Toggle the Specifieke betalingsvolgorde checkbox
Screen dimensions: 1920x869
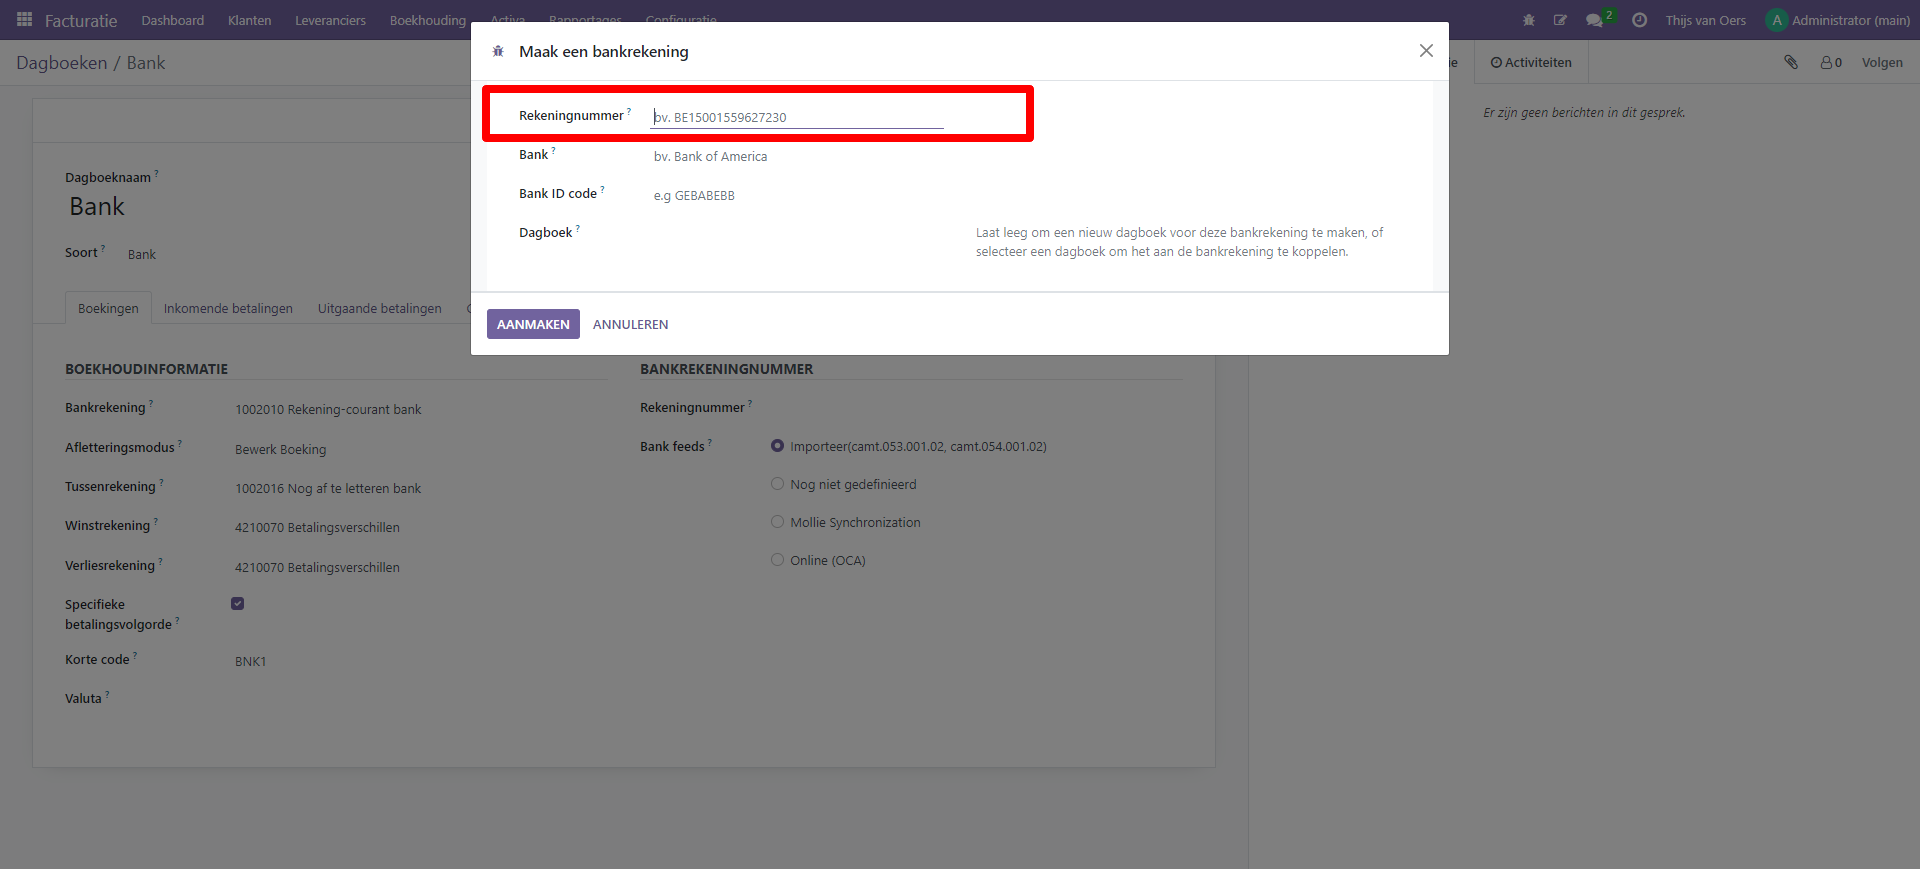coord(238,604)
